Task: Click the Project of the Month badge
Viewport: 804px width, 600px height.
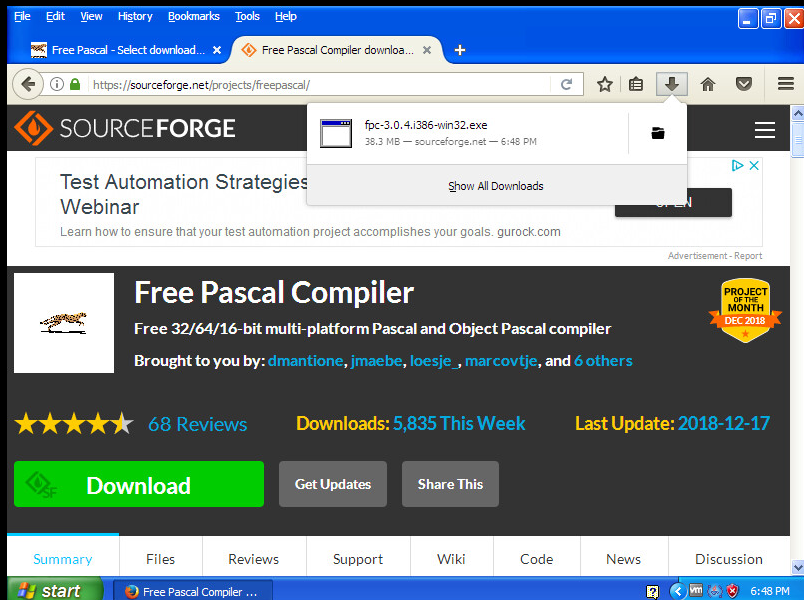Action: pyautogui.click(x=745, y=310)
